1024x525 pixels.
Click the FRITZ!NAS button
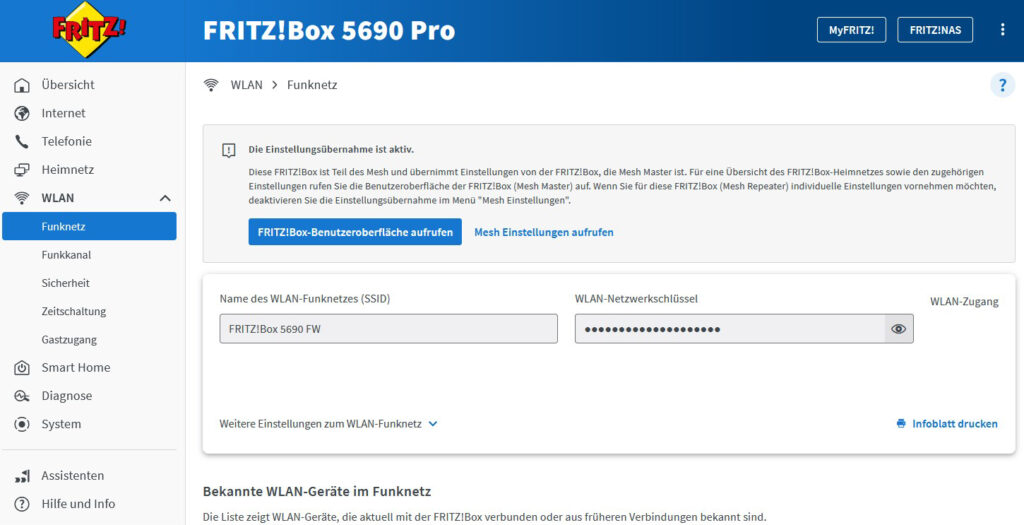(x=935, y=30)
